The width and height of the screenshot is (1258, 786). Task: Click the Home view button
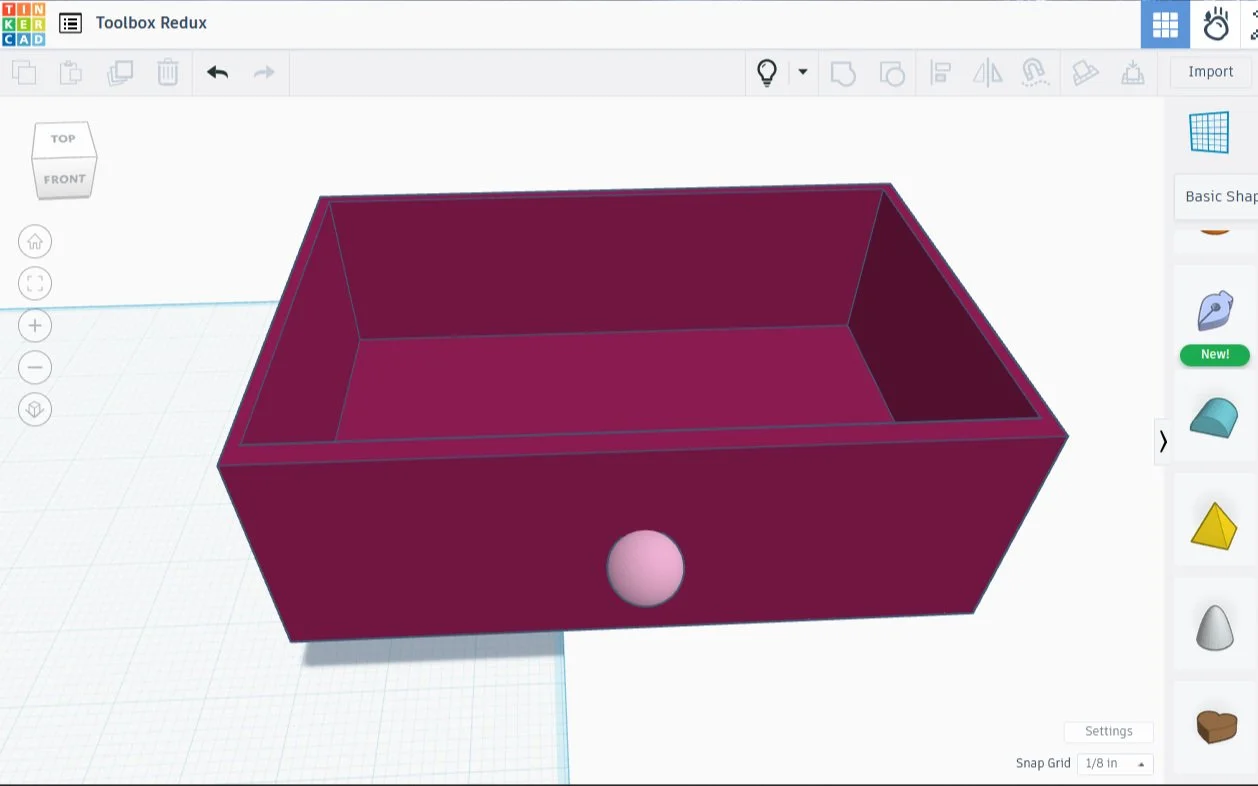pyautogui.click(x=35, y=241)
